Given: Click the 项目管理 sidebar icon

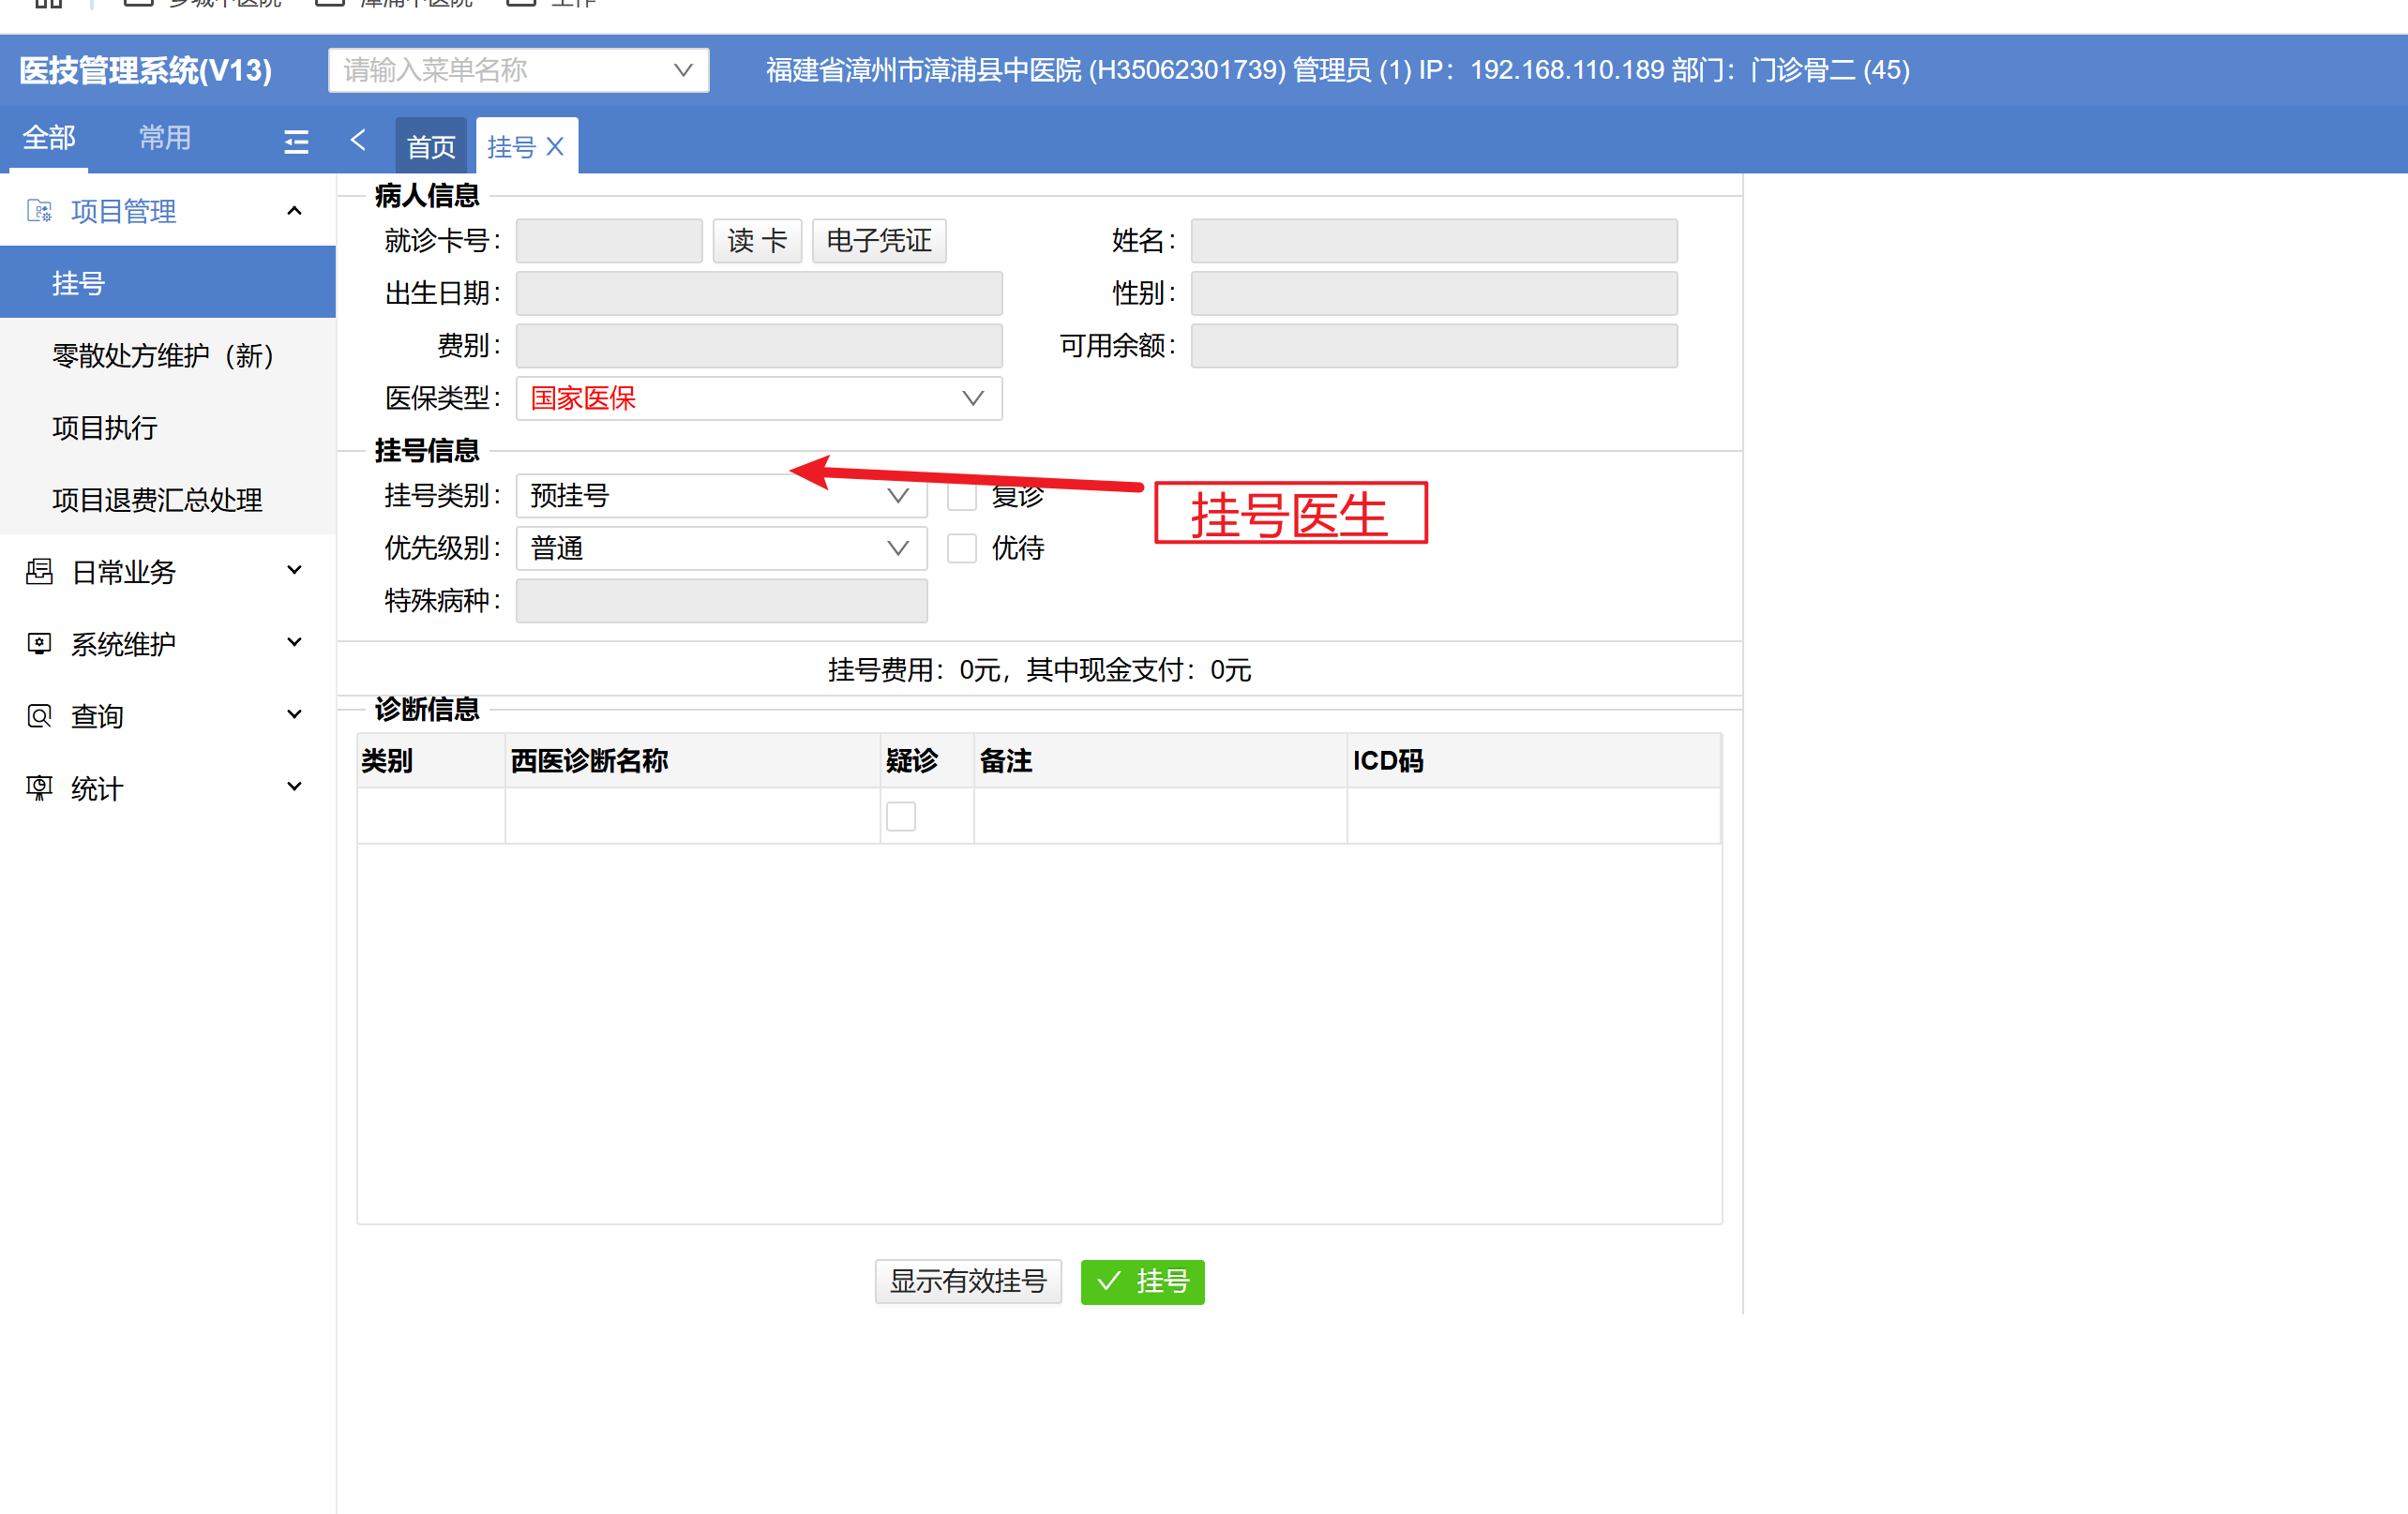Looking at the screenshot, I should 39,211.
